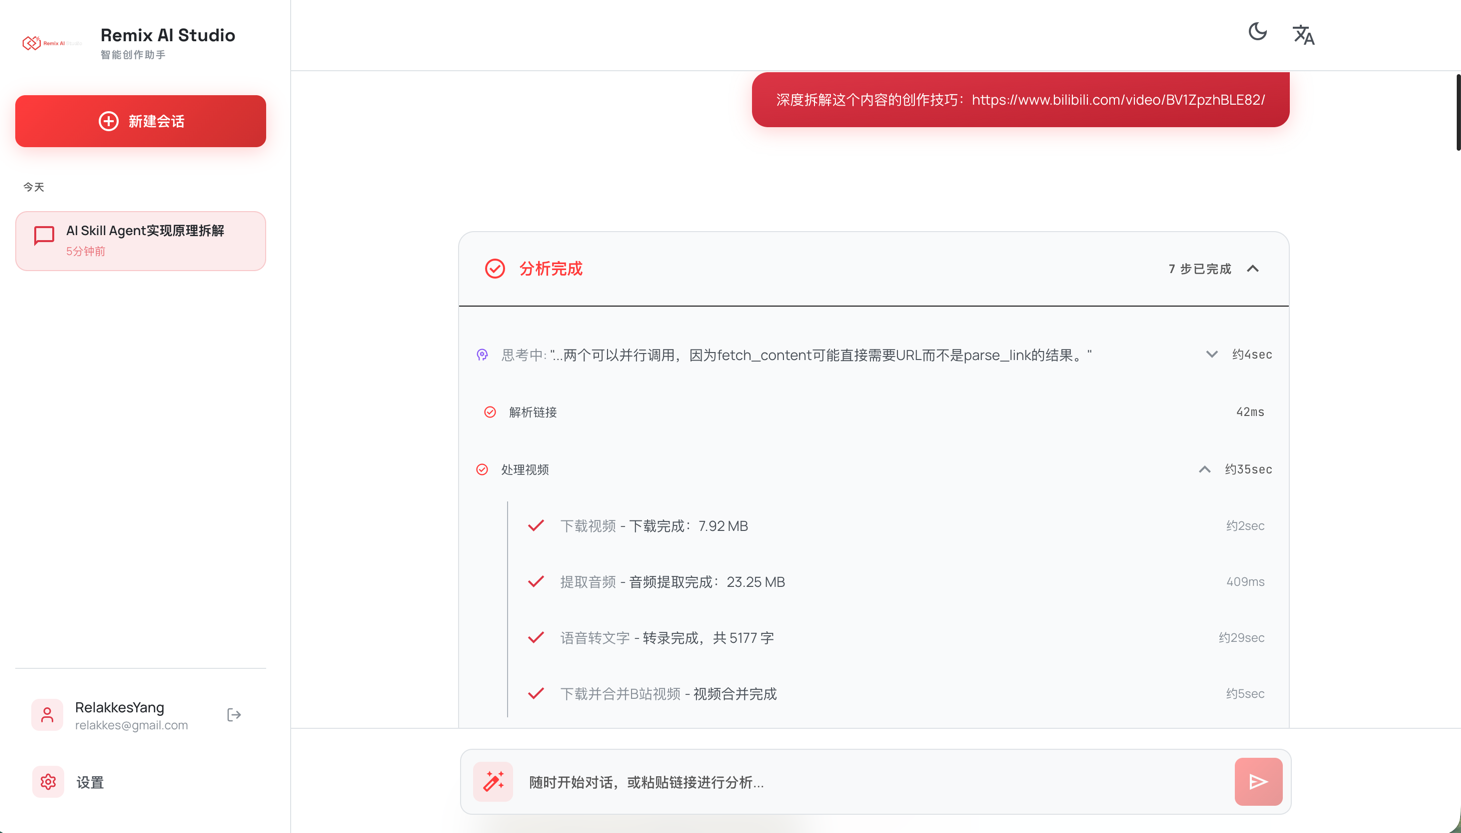Click the 下载视频 step checkmark
Image resolution: width=1461 pixels, height=833 pixels.
pyautogui.click(x=536, y=526)
